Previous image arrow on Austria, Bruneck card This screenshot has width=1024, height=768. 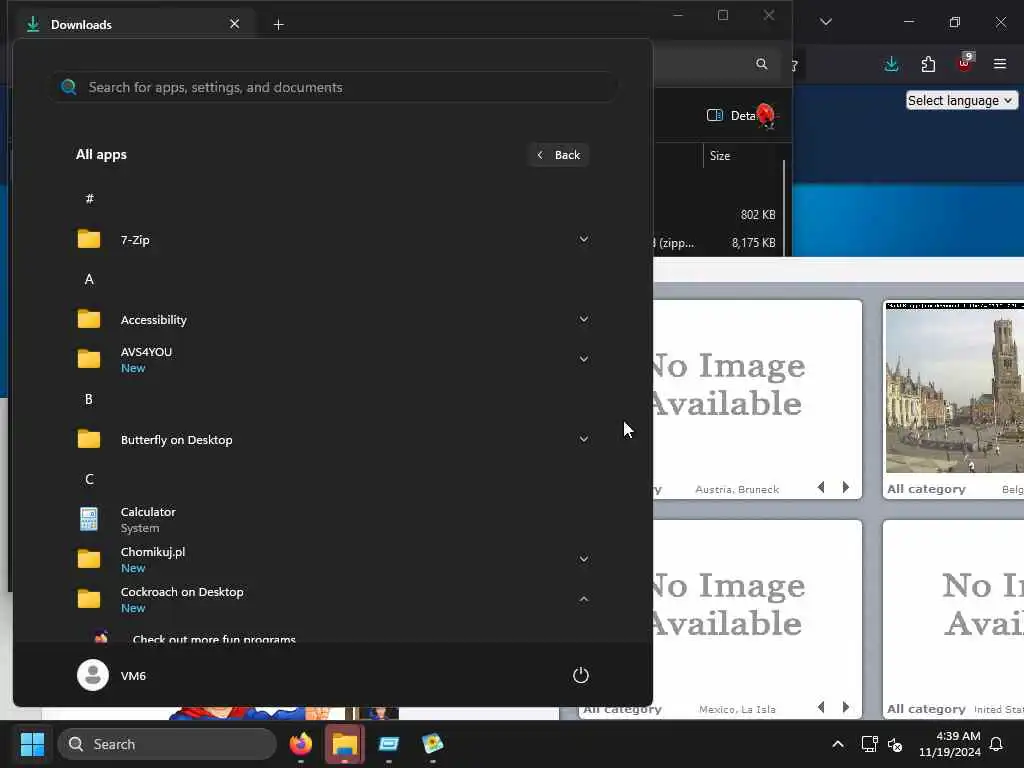pyautogui.click(x=822, y=487)
